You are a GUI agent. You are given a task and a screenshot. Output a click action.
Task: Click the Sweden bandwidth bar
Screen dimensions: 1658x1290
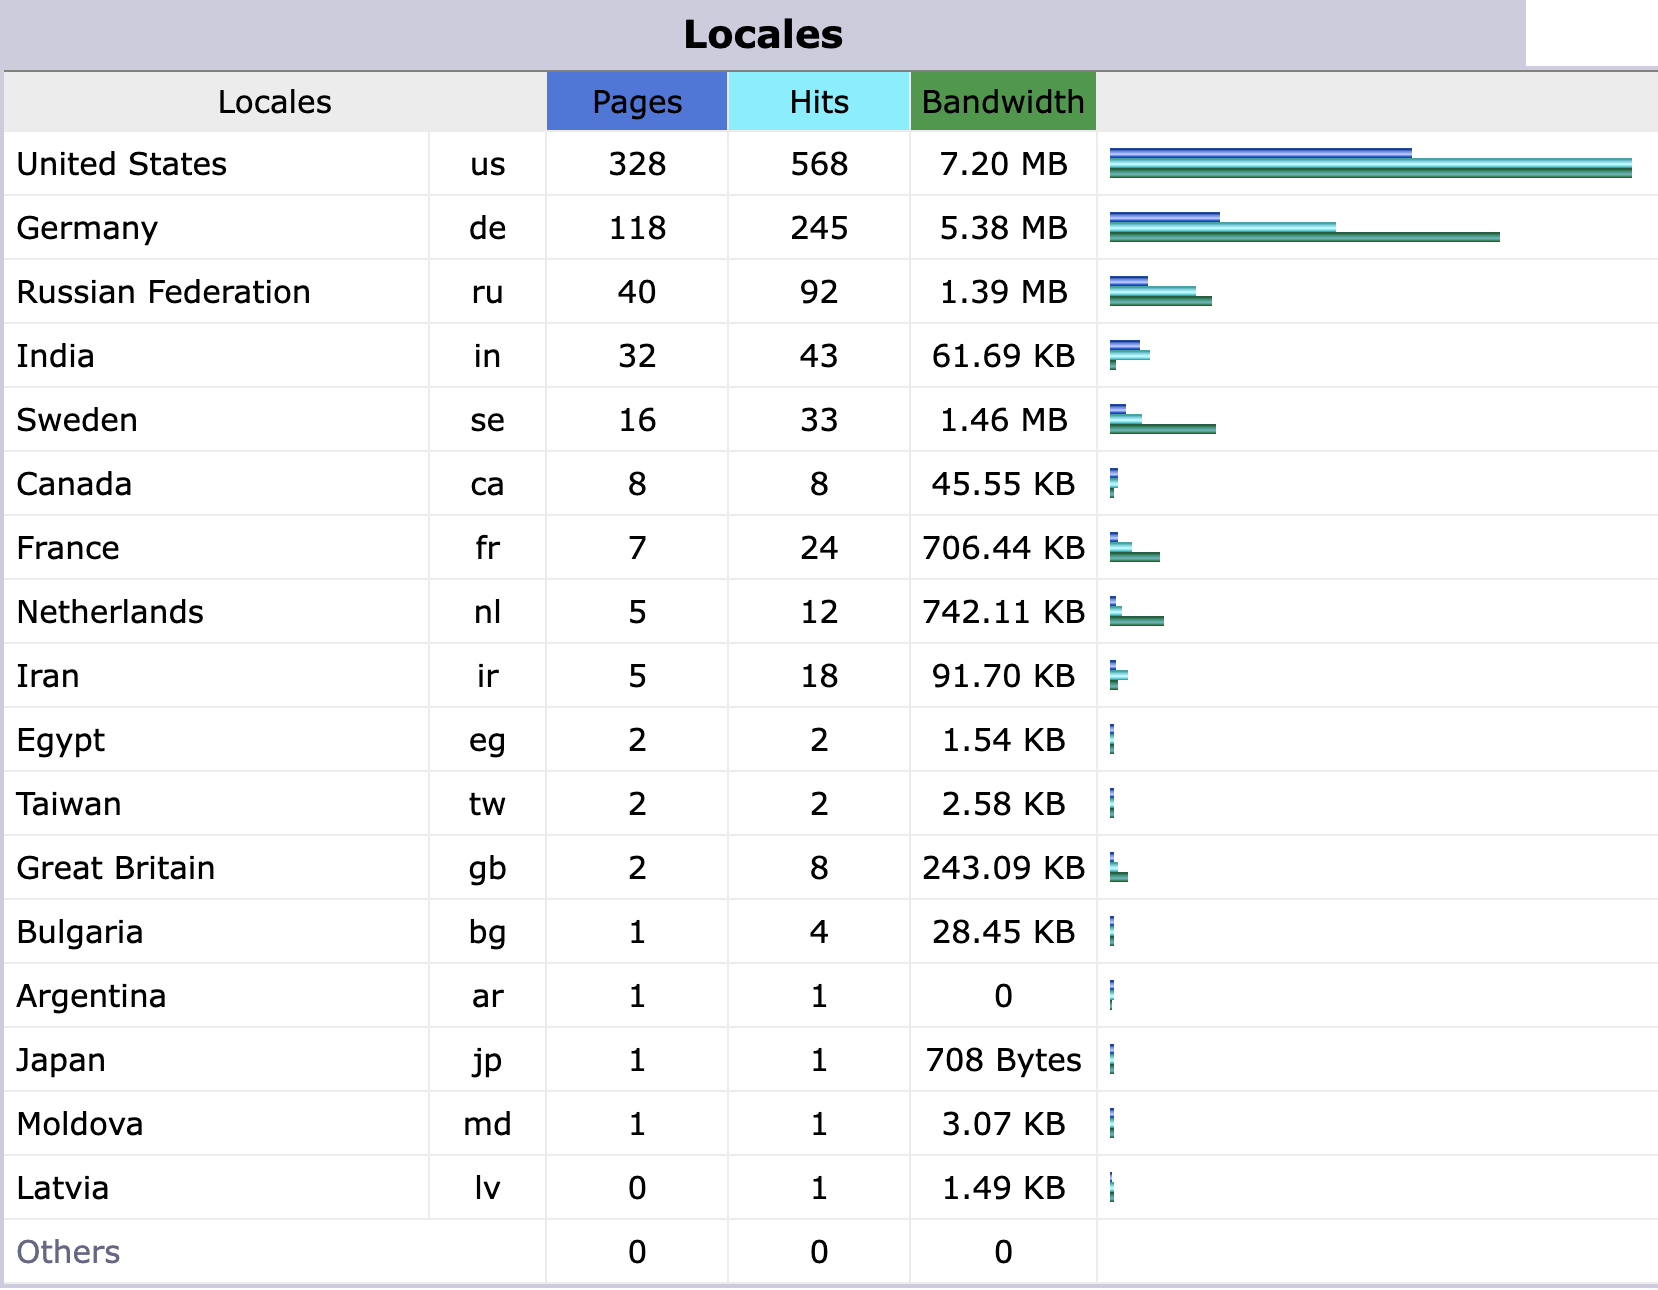click(1165, 428)
